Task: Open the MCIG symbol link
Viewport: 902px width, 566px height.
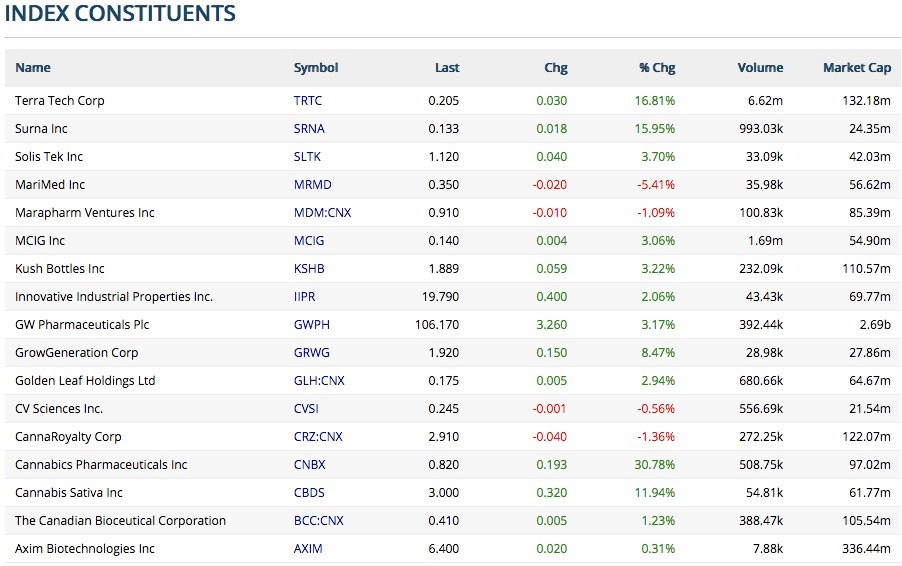Action: click(x=309, y=240)
